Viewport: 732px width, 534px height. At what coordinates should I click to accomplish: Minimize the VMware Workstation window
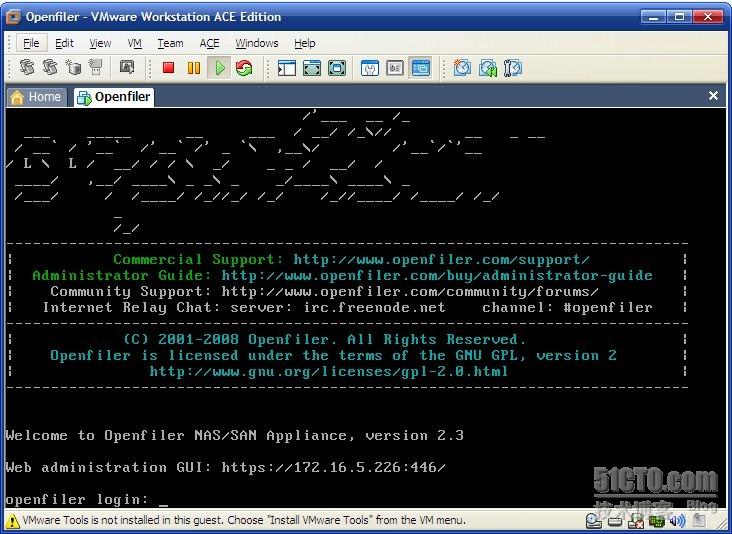(654, 17)
